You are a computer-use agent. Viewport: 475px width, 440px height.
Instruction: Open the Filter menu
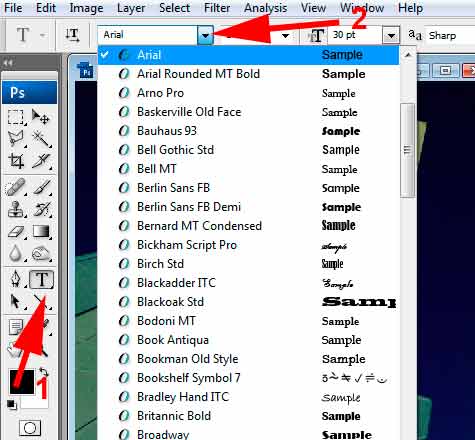tap(217, 8)
